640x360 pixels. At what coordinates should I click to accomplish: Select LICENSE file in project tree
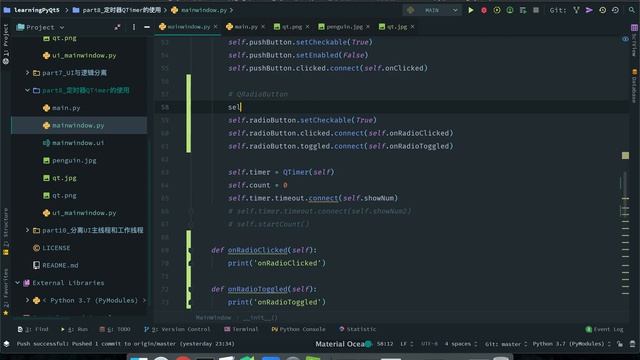pyautogui.click(x=56, y=248)
